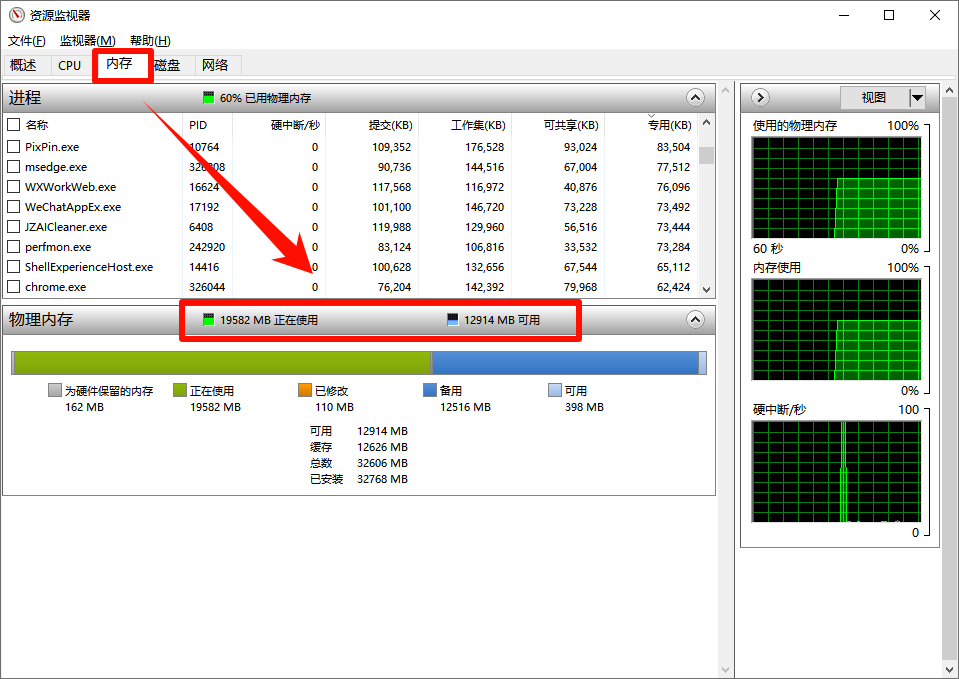959x679 pixels.
Task: Click the blue 可用 indicator in physical memory header
Action: tap(453, 320)
